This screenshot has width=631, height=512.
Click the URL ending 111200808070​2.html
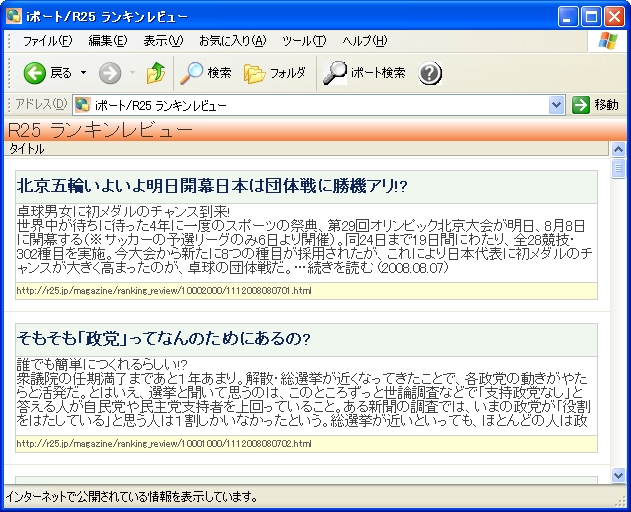click(164, 444)
